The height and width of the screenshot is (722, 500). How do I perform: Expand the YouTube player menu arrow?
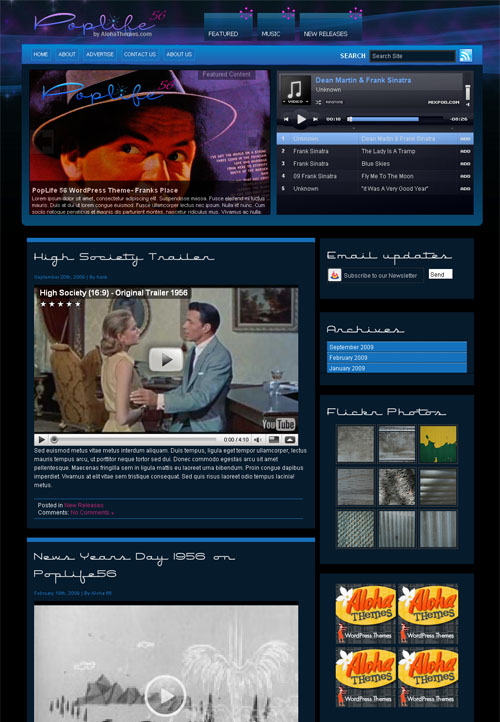290,440
